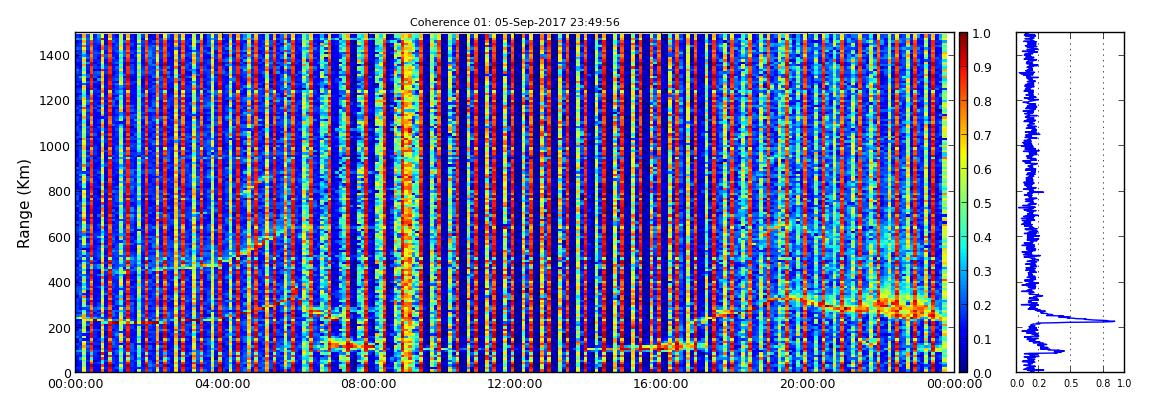Click the 800 tick label on range axis
Viewport: 1150px width, 407px height.
click(59, 191)
